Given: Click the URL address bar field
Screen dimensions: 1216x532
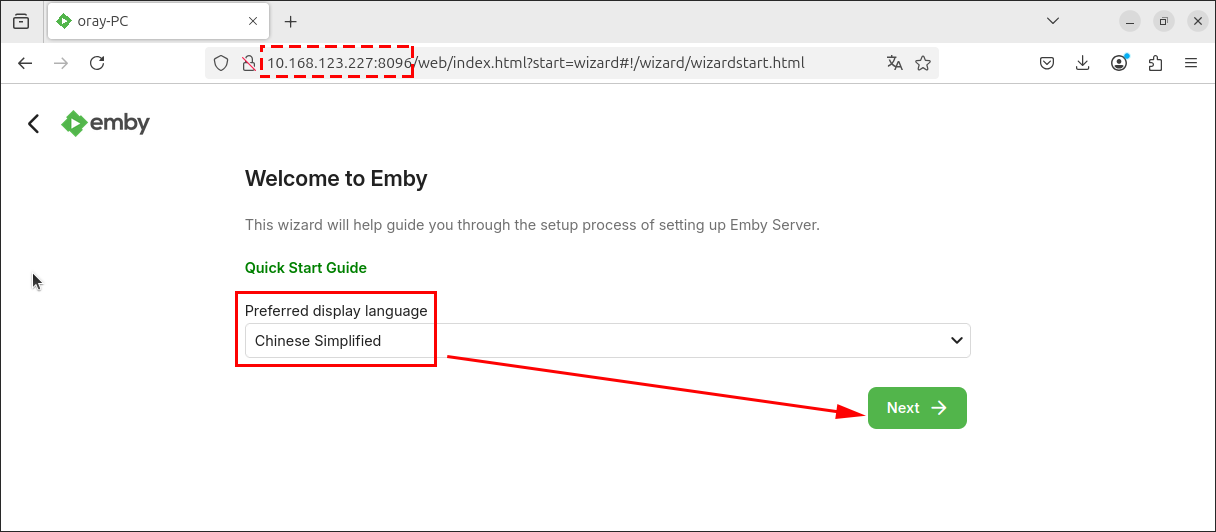Looking at the screenshot, I should coord(571,63).
